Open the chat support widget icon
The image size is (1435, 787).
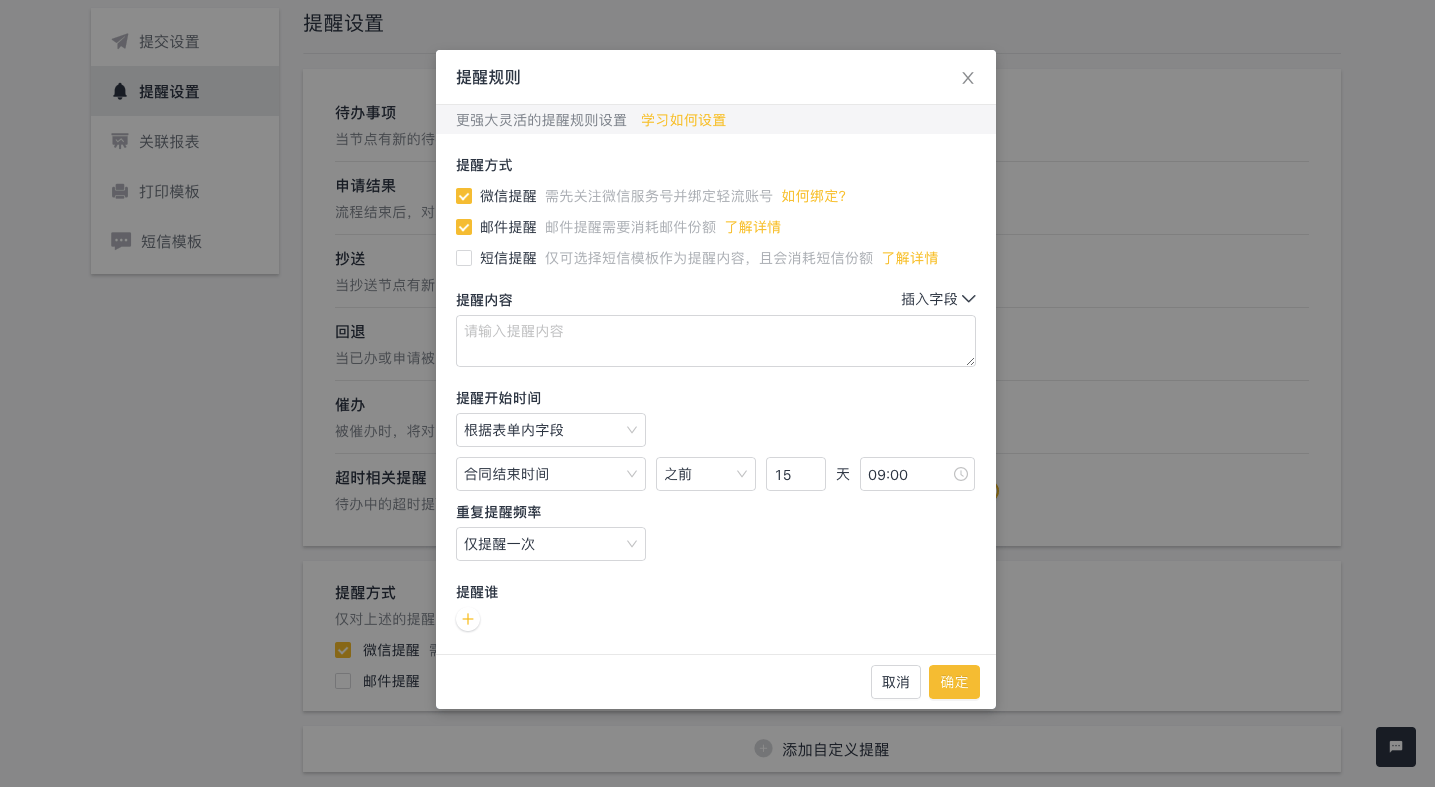tap(1395, 747)
